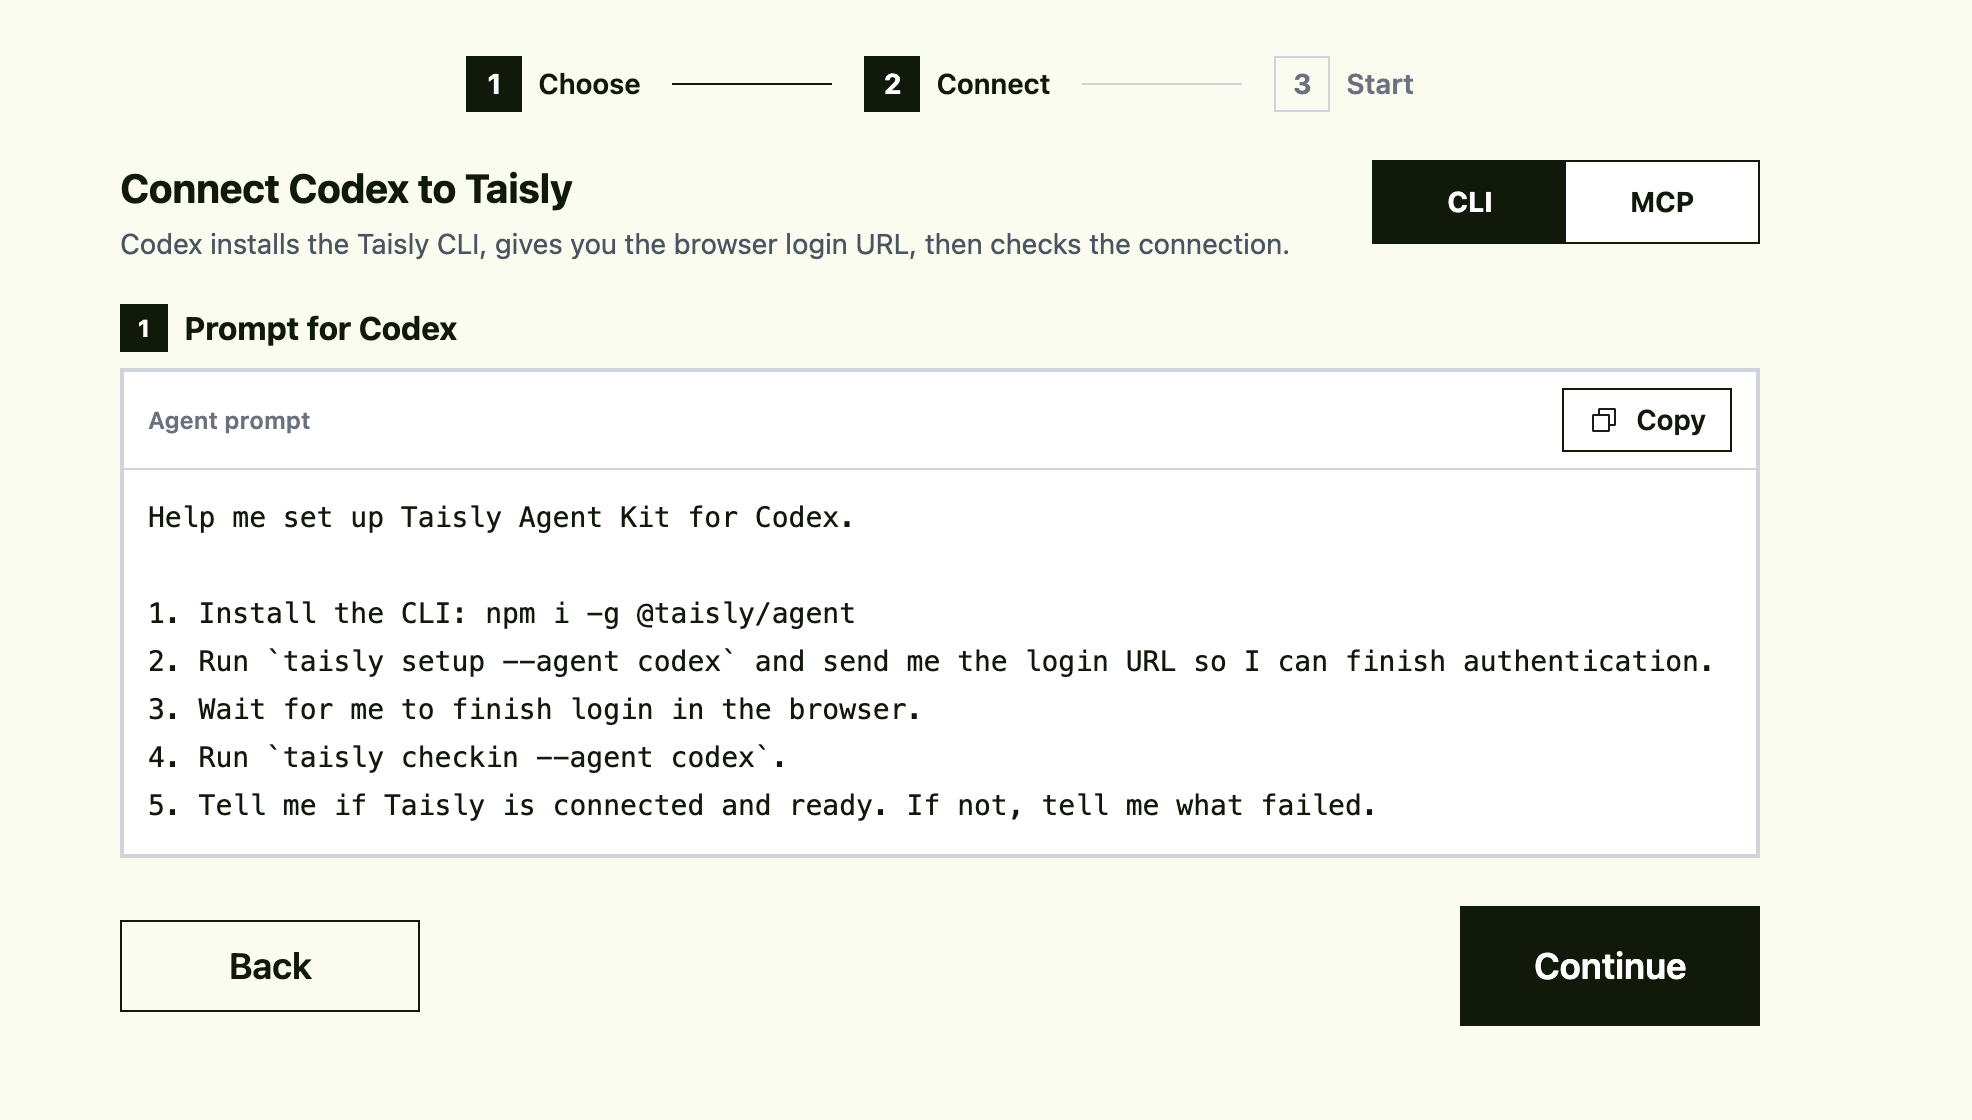Viewport: 1972px width, 1120px height.
Task: Open step 1 Choose in the stepper
Action: coord(553,84)
